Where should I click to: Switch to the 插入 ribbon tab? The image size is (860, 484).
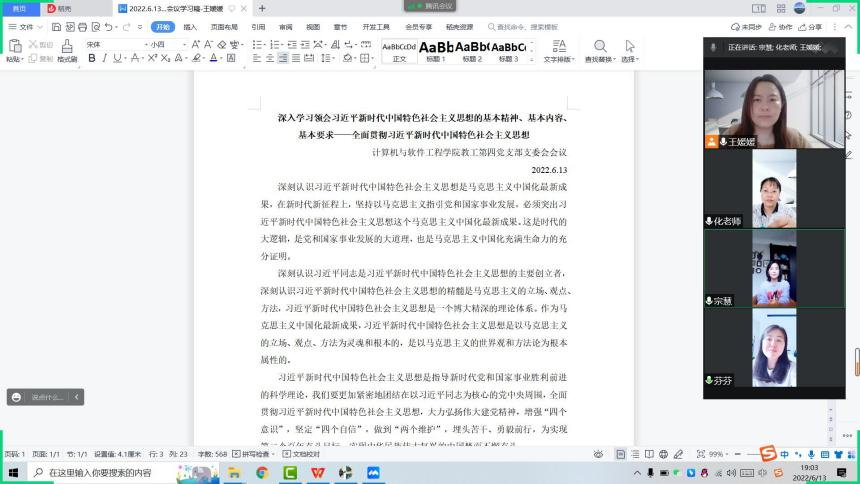(x=190, y=27)
